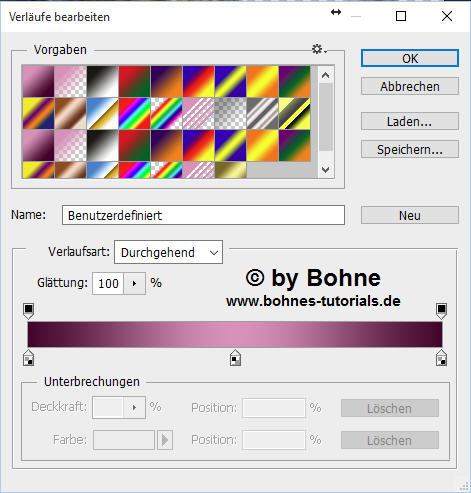
Task: Open the Glättung slider arrow
Action: click(x=134, y=283)
